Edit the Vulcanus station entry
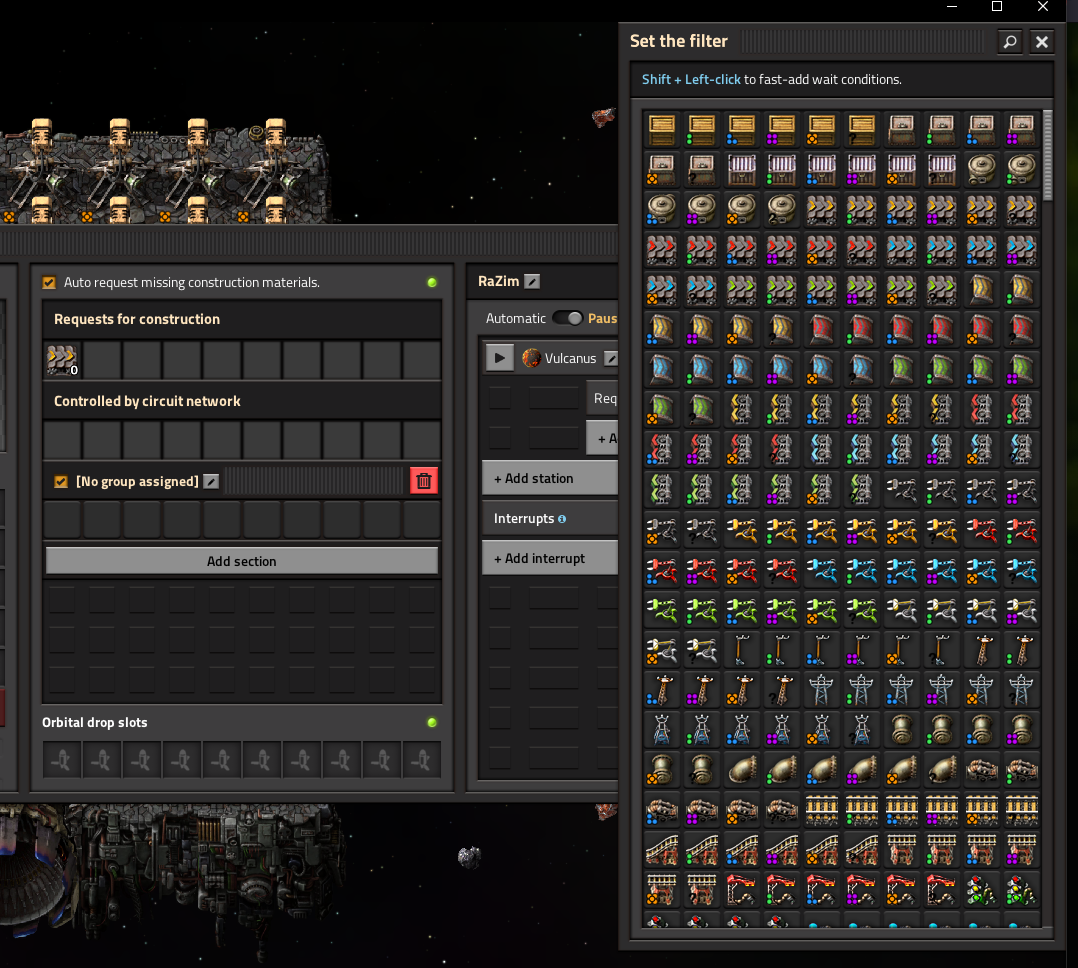1078x968 pixels. pos(610,358)
